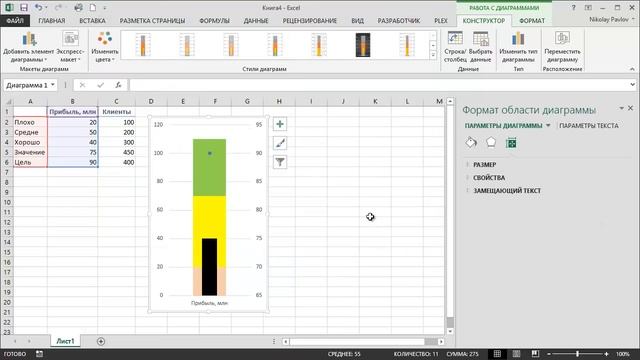The width and height of the screenshot is (640, 360).
Task: Click the insert function fx icon
Action: (118, 85)
